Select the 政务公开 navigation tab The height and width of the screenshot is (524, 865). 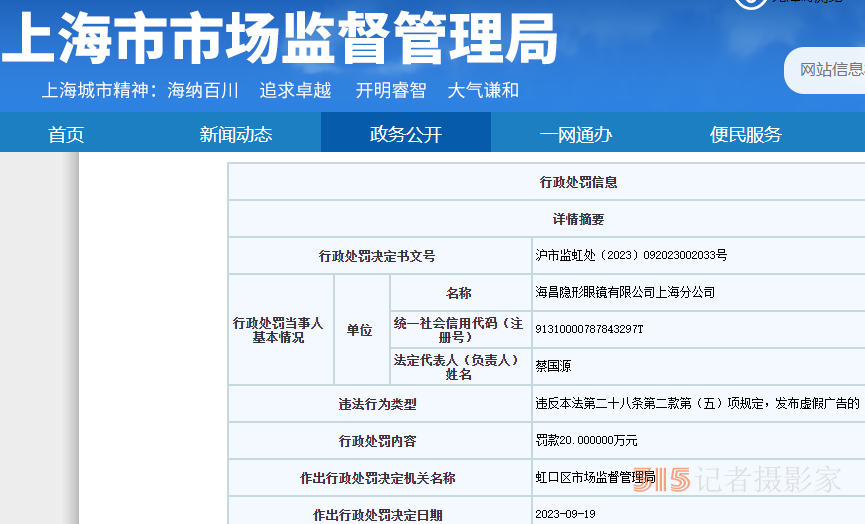(405, 133)
